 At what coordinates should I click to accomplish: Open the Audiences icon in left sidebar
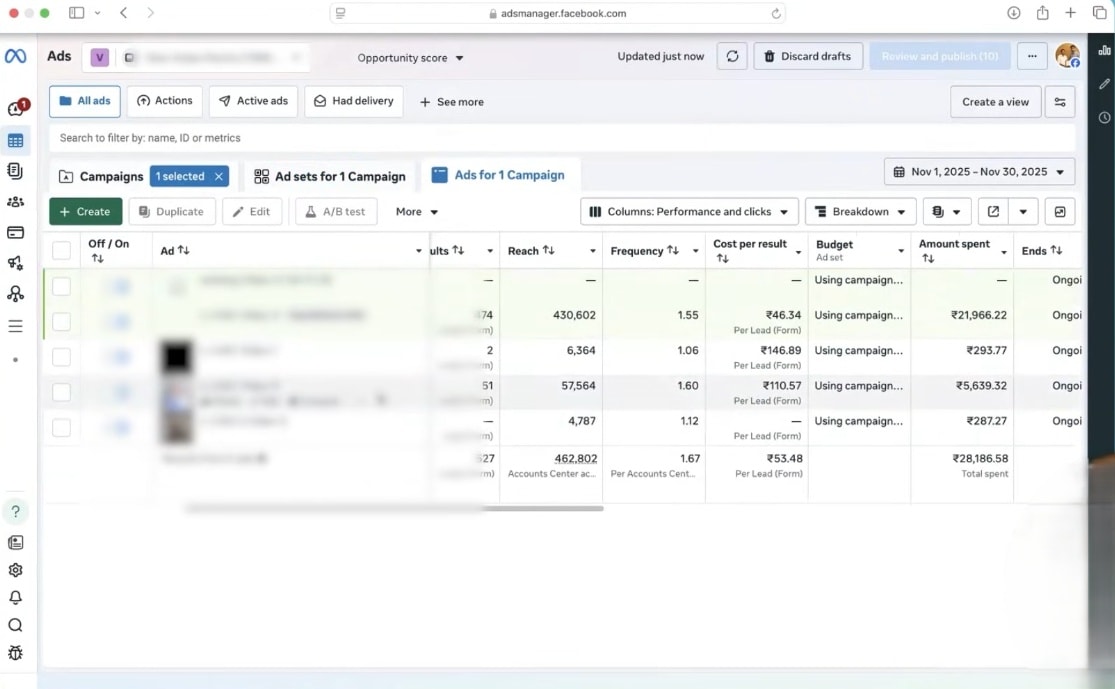point(15,202)
